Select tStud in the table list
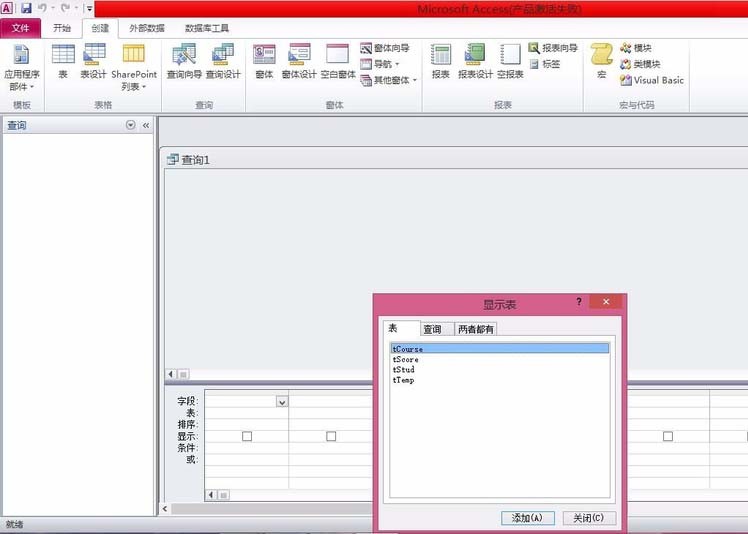This screenshot has width=748, height=534. coord(404,370)
